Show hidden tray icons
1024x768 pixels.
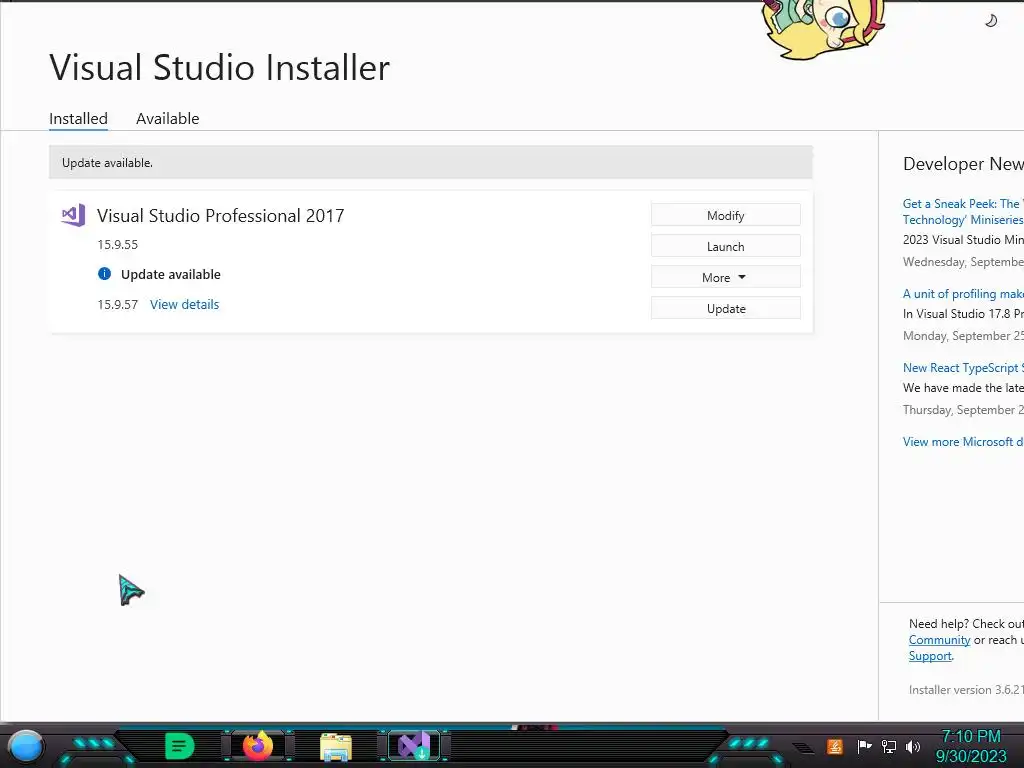click(804, 748)
